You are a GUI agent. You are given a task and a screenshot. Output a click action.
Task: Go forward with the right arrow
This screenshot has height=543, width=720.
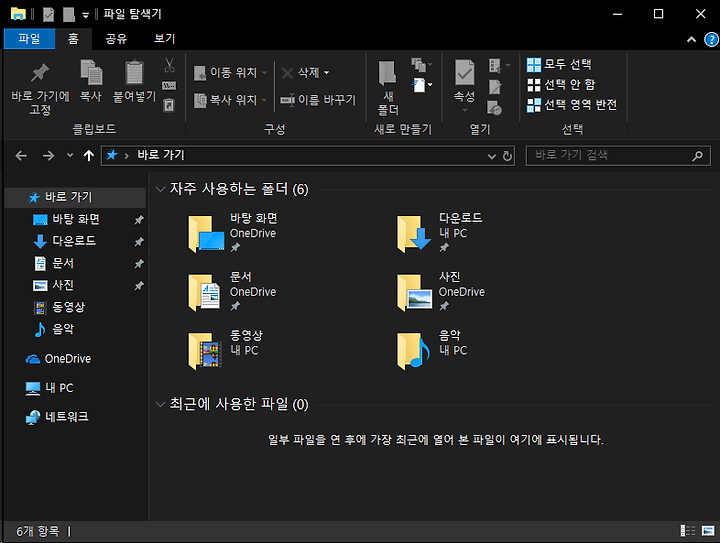coord(48,156)
